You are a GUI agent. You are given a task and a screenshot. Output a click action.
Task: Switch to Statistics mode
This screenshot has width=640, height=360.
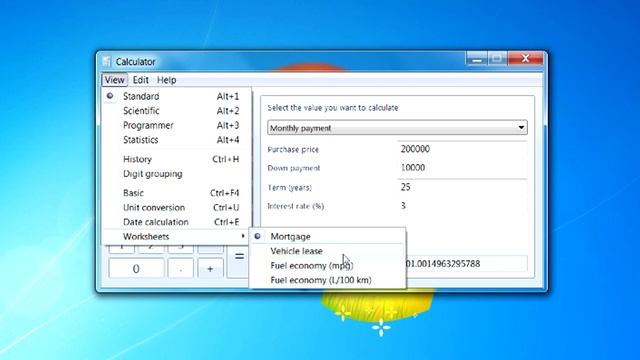[176, 140]
